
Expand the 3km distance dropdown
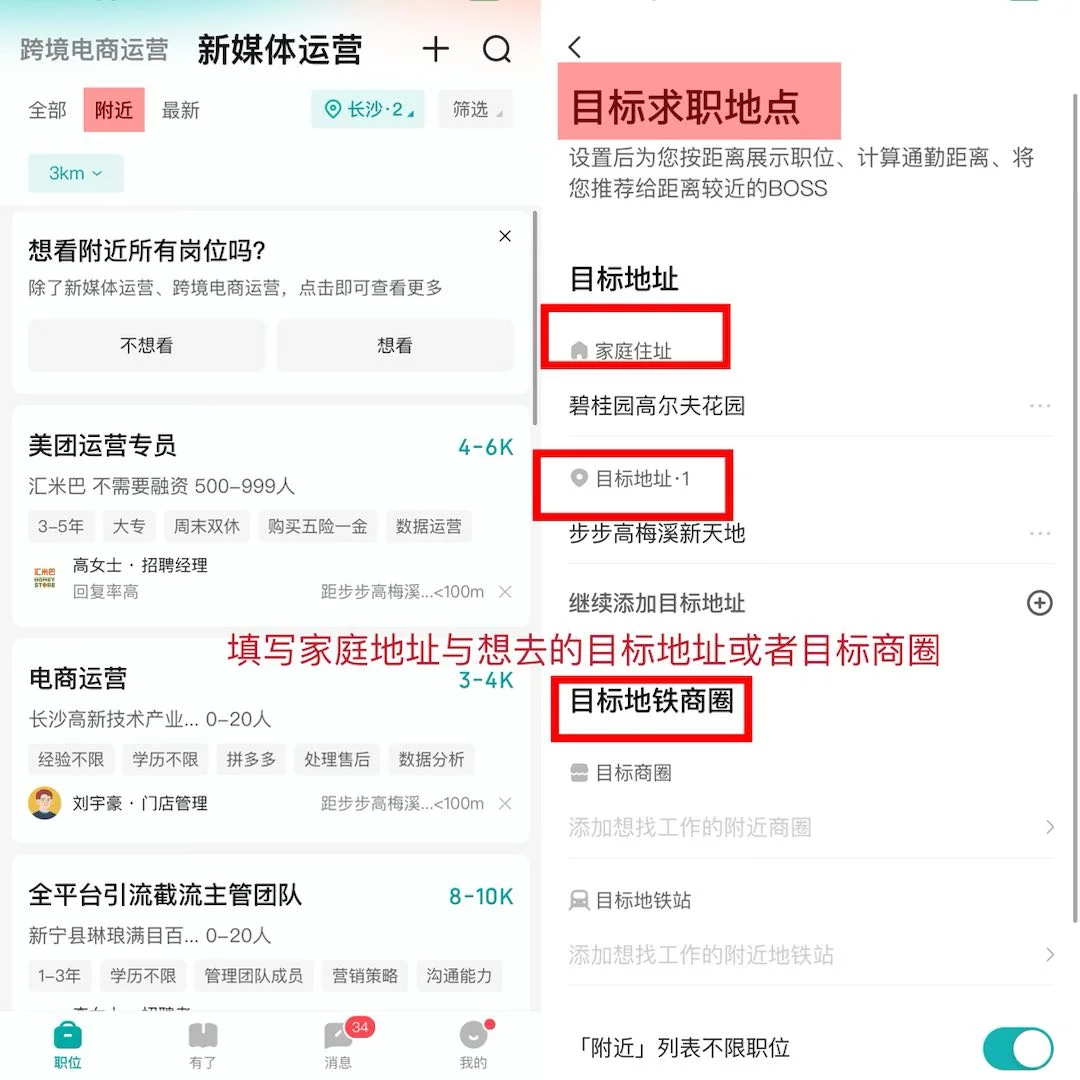click(76, 173)
